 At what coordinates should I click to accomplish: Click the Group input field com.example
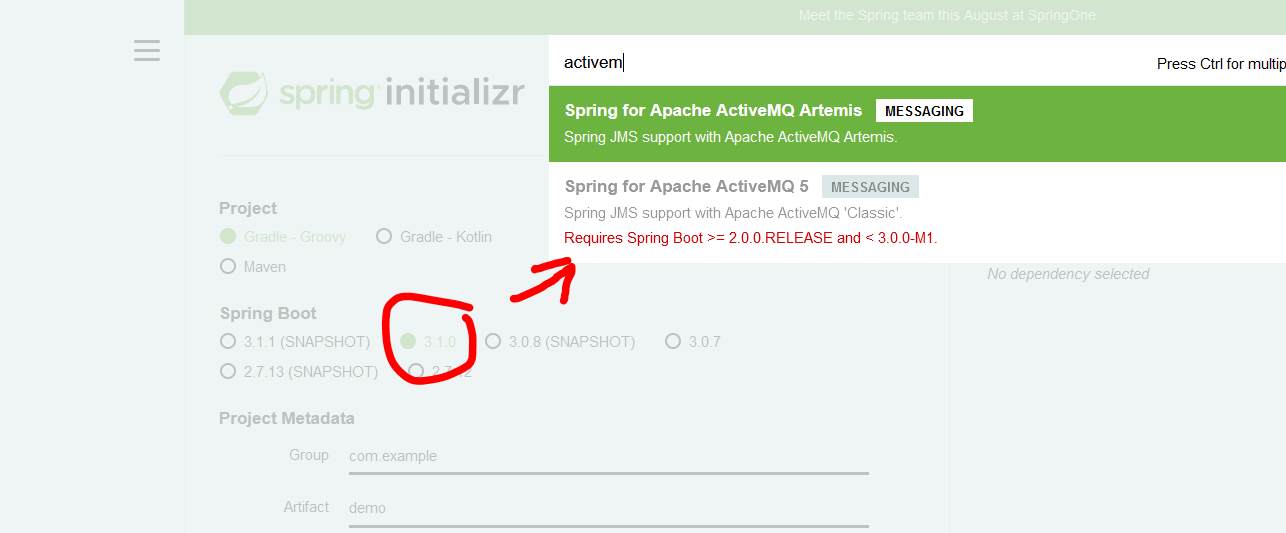[608, 456]
